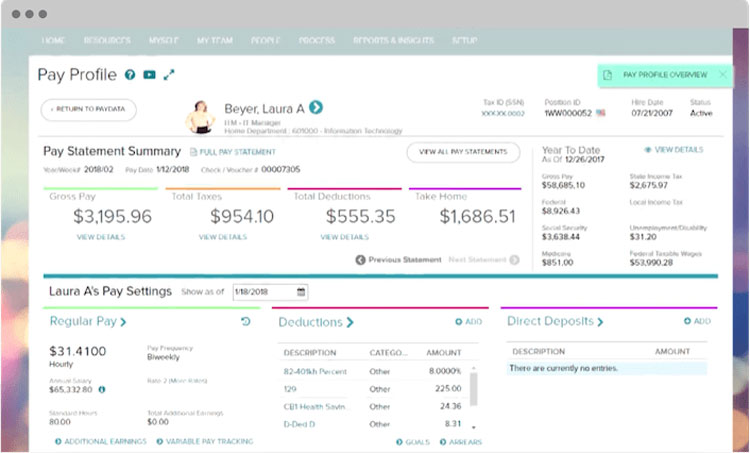The width and height of the screenshot is (750, 453).
Task: Open Additional Earnings
Action: point(101,442)
